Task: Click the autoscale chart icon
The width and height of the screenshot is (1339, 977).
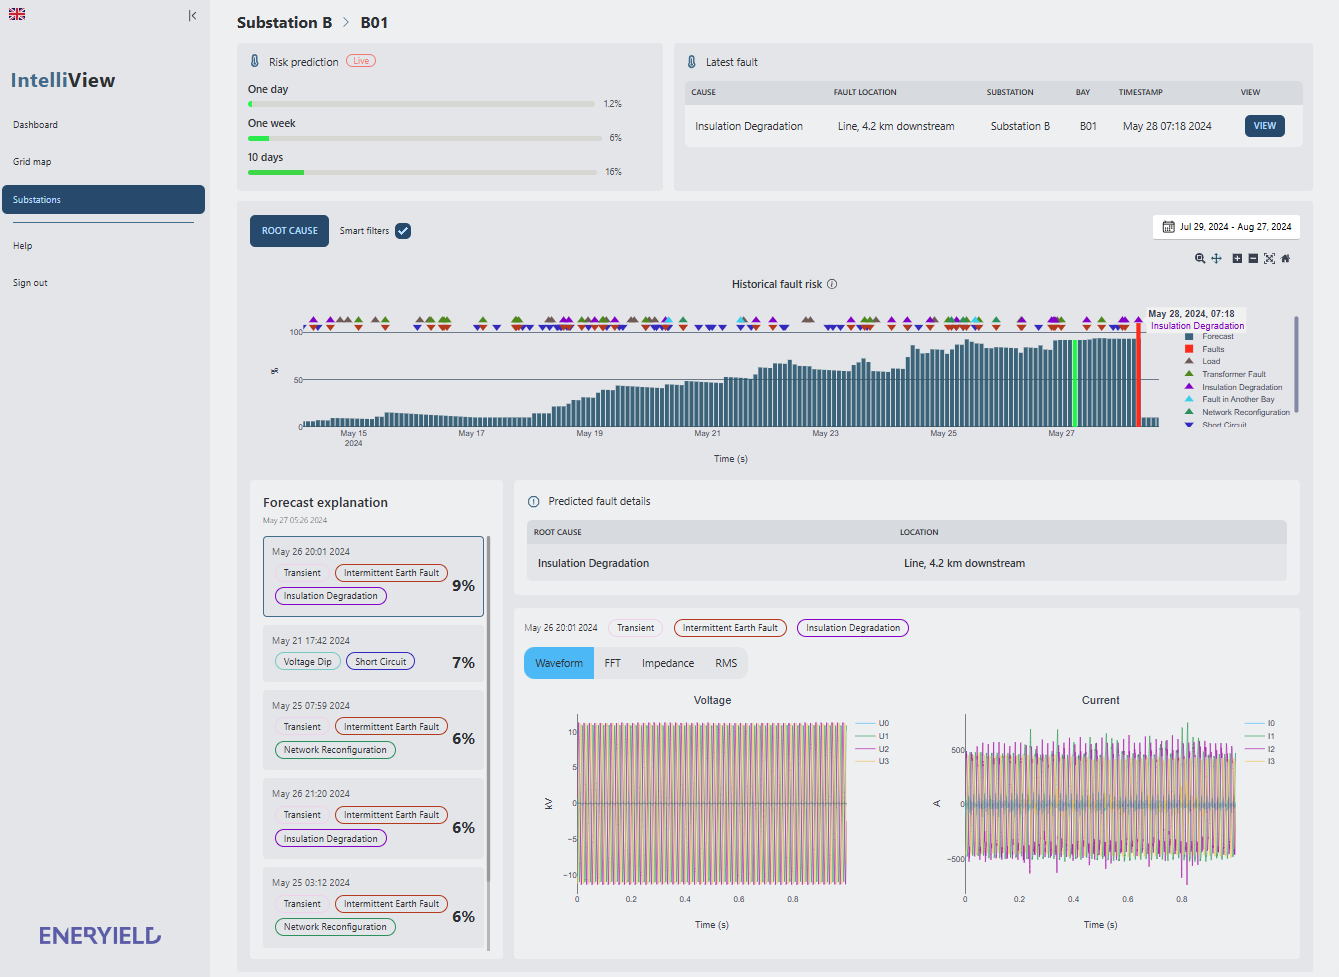Action: pyautogui.click(x=1269, y=258)
